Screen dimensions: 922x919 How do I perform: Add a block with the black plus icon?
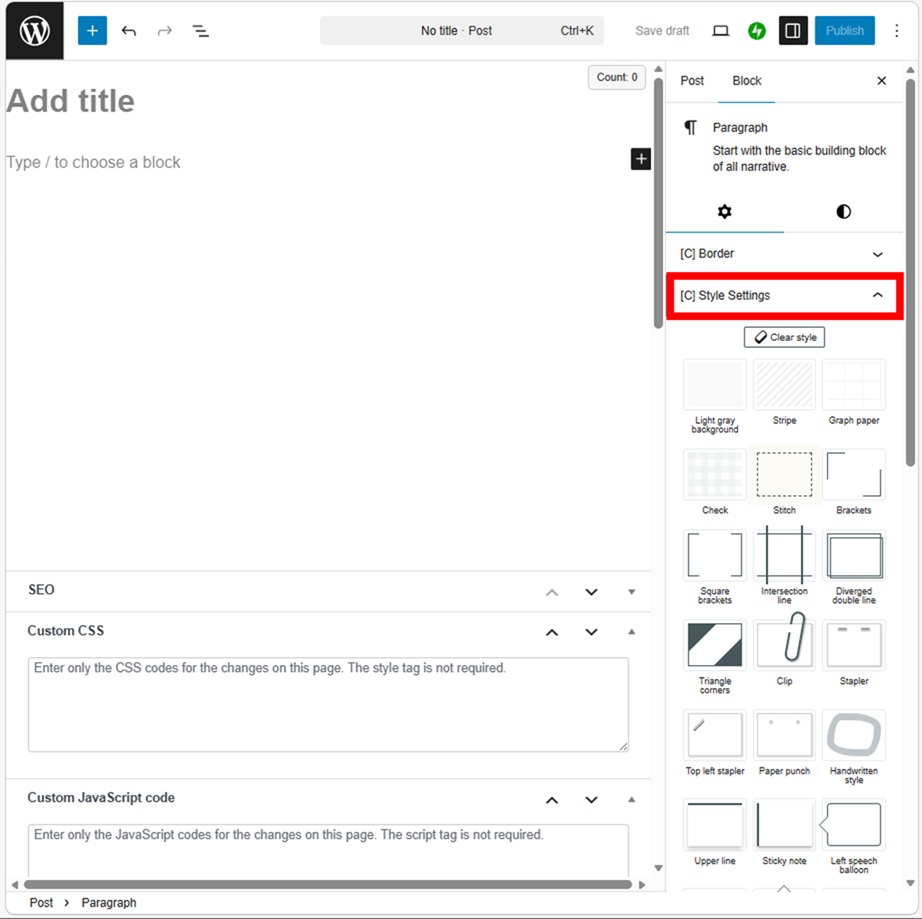[640, 159]
